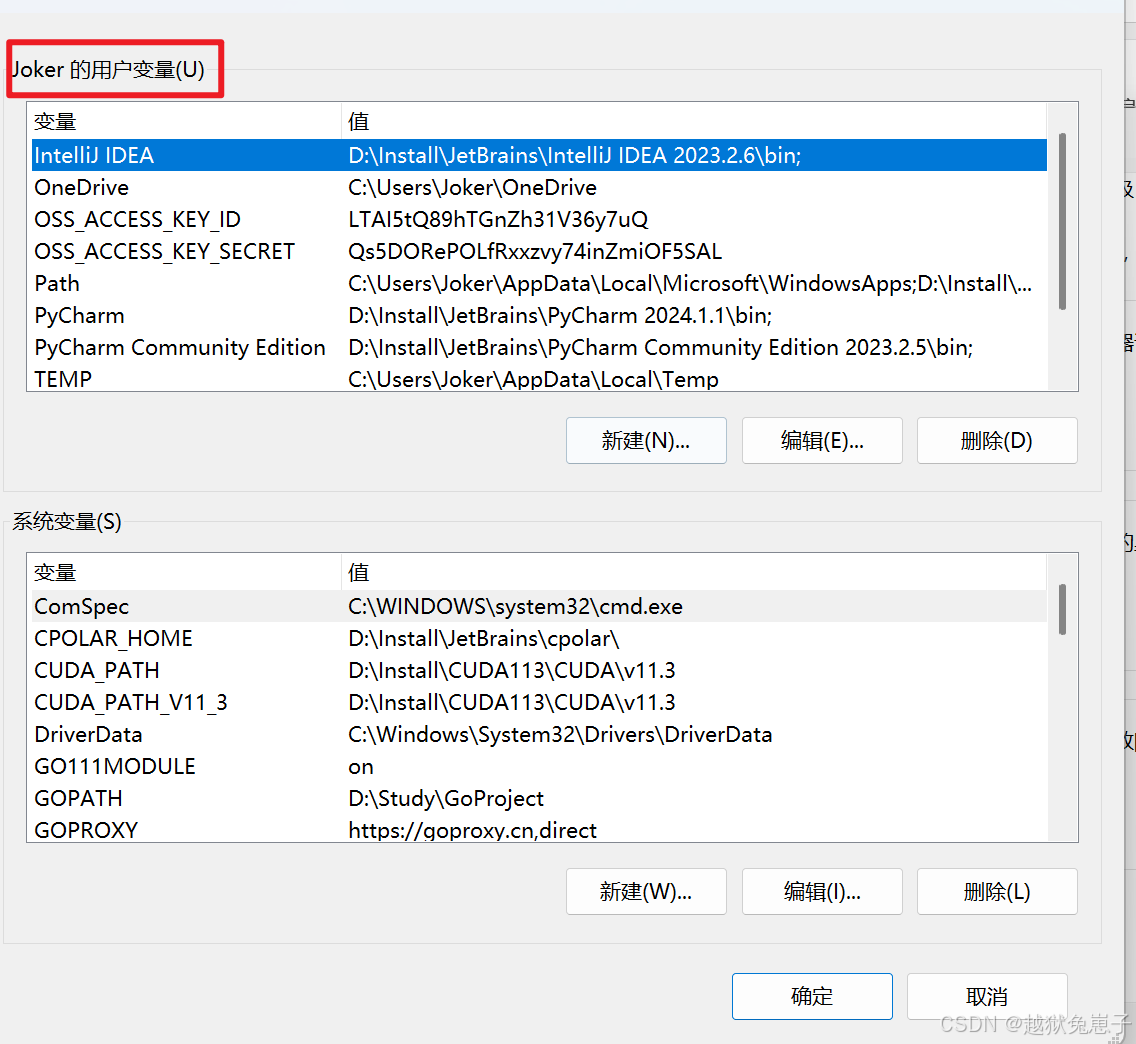1136x1044 pixels.
Task: Click value C:\Users\Joker\OneDrive
Action: (x=472, y=188)
